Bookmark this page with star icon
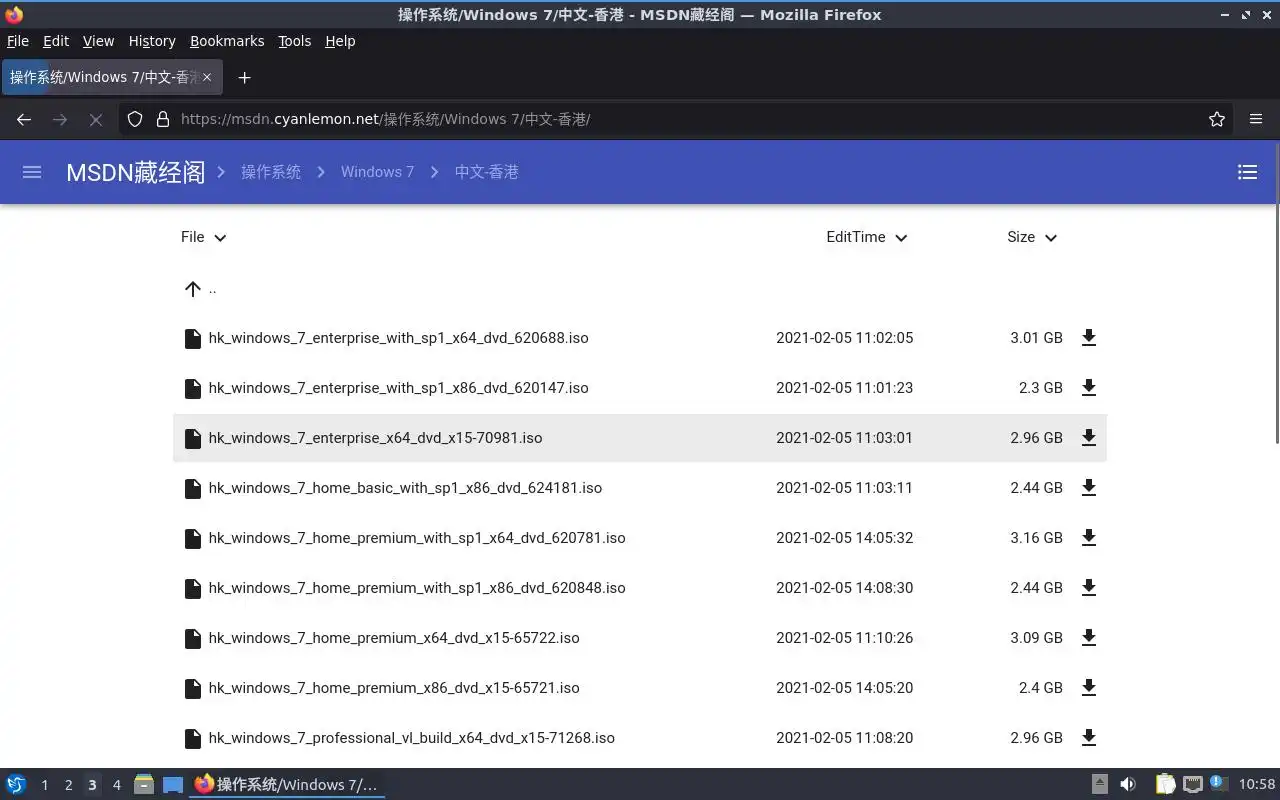The width and height of the screenshot is (1280, 800). tap(1217, 119)
